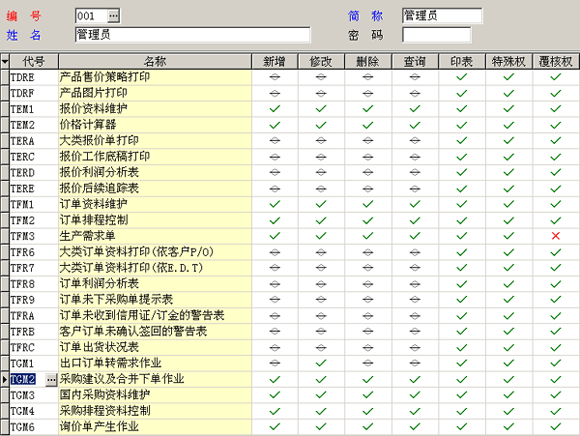Toggle 覆核权 for TFRA row
The image size is (580, 436).
[x=556, y=316]
